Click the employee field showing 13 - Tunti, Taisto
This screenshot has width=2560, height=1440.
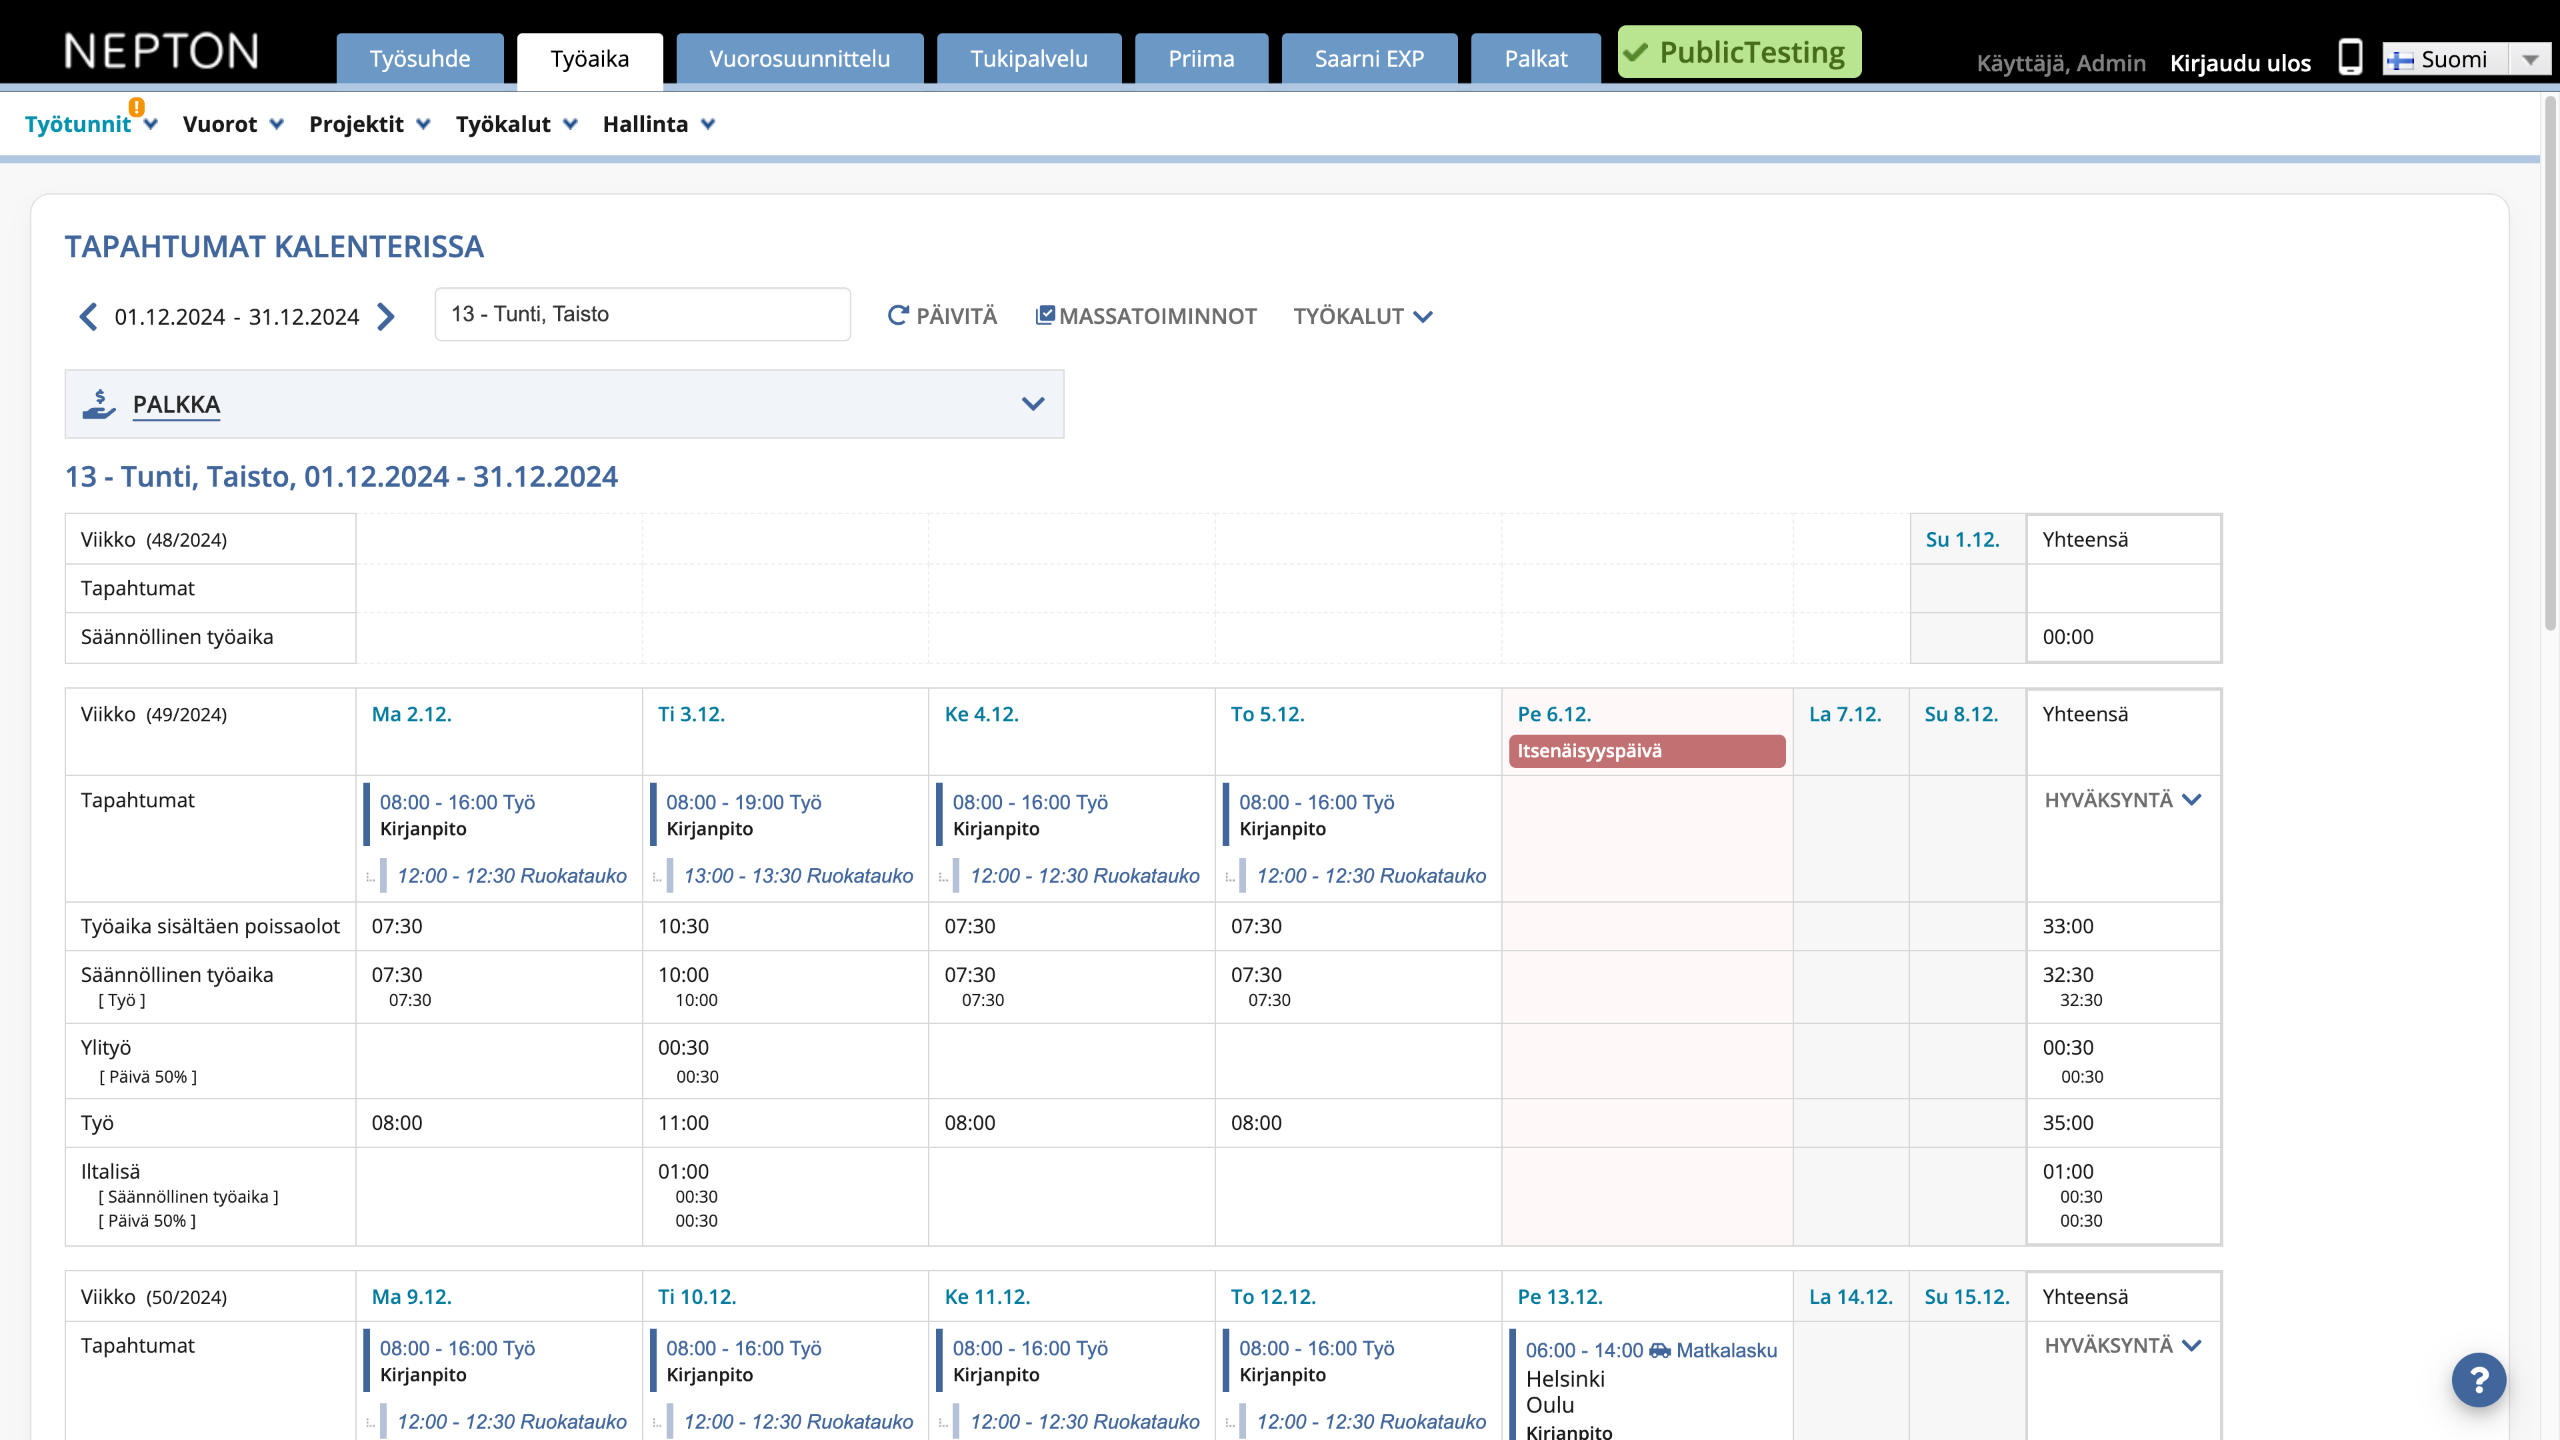642,315
